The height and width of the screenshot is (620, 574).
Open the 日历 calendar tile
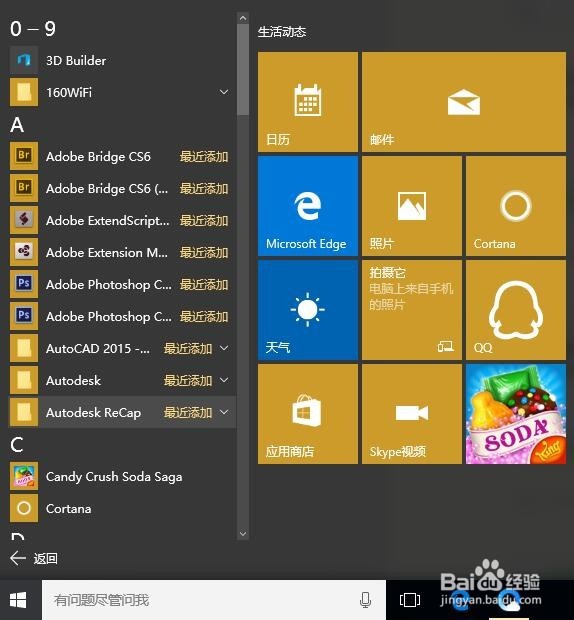(308, 102)
